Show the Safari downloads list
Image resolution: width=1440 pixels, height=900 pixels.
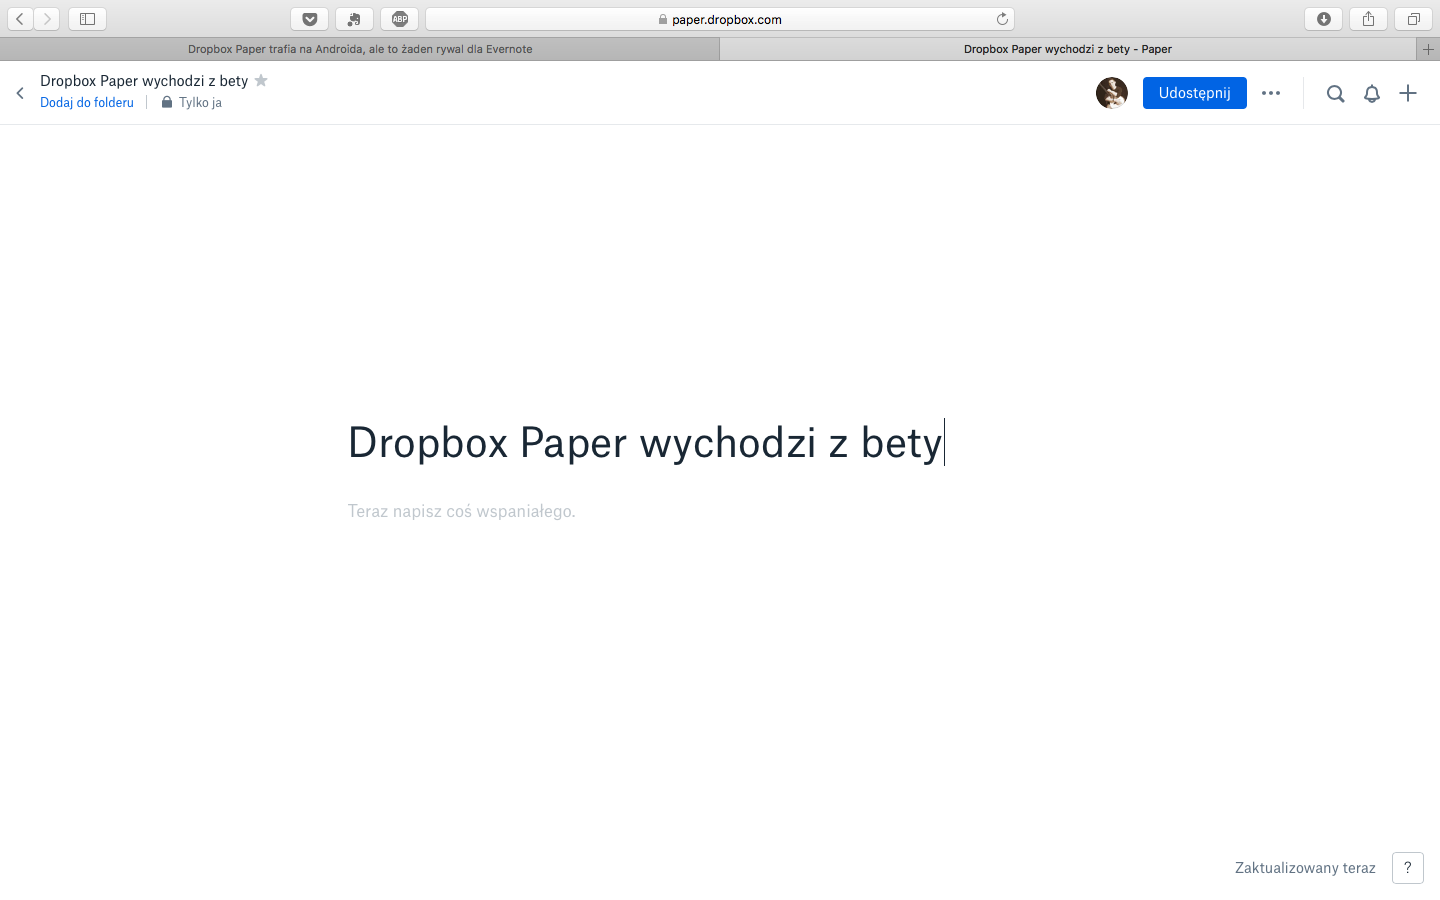pyautogui.click(x=1324, y=19)
